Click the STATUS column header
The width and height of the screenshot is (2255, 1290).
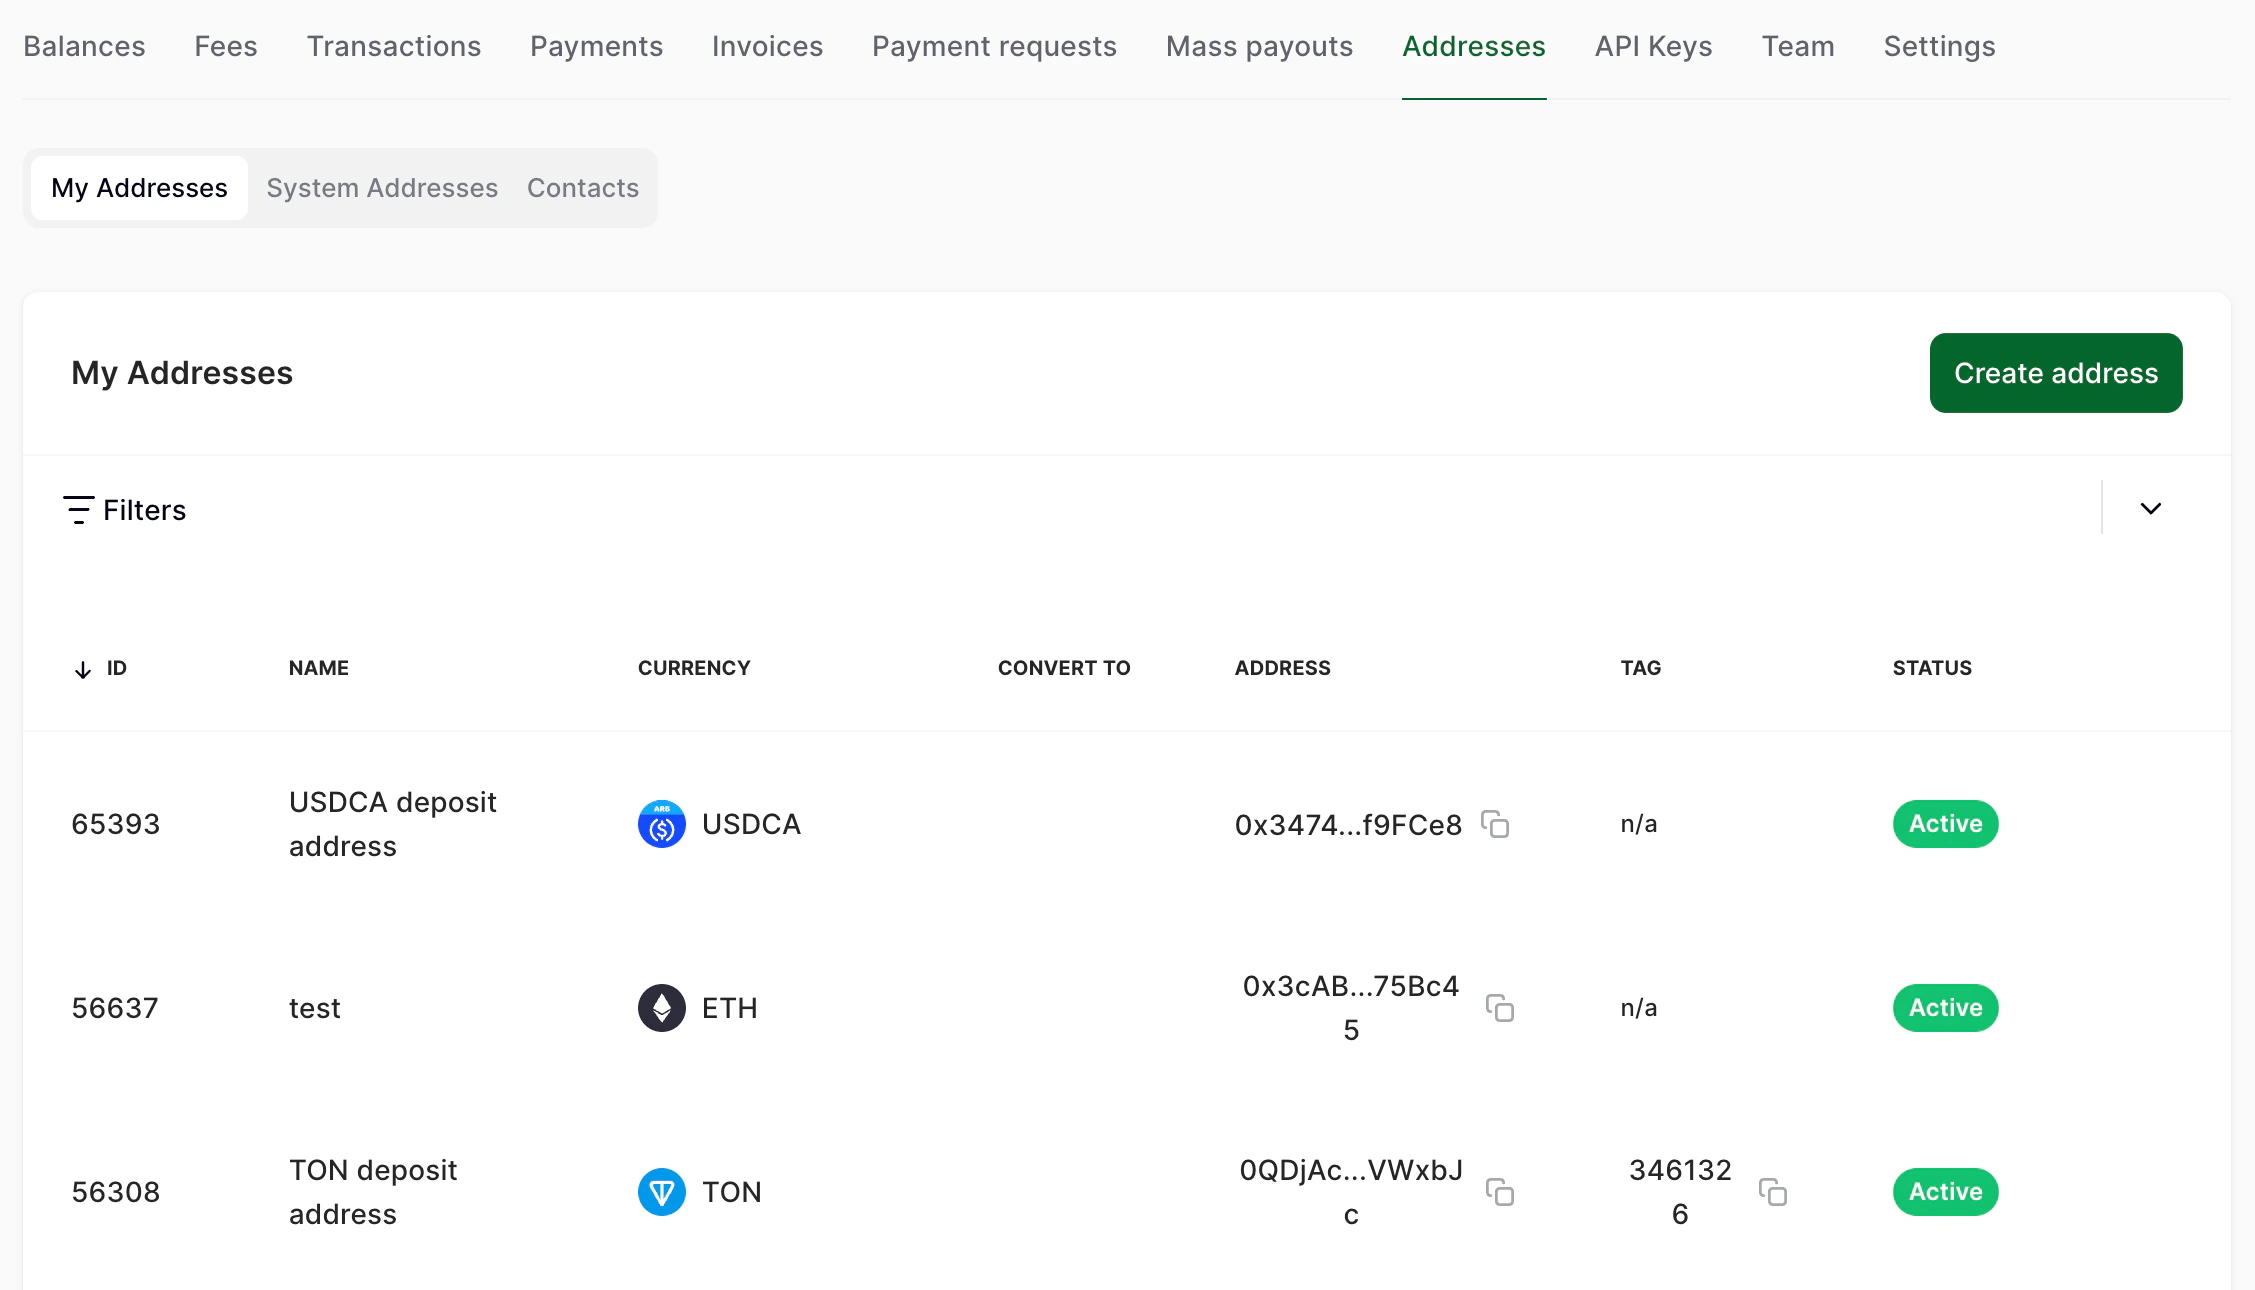tap(1932, 668)
